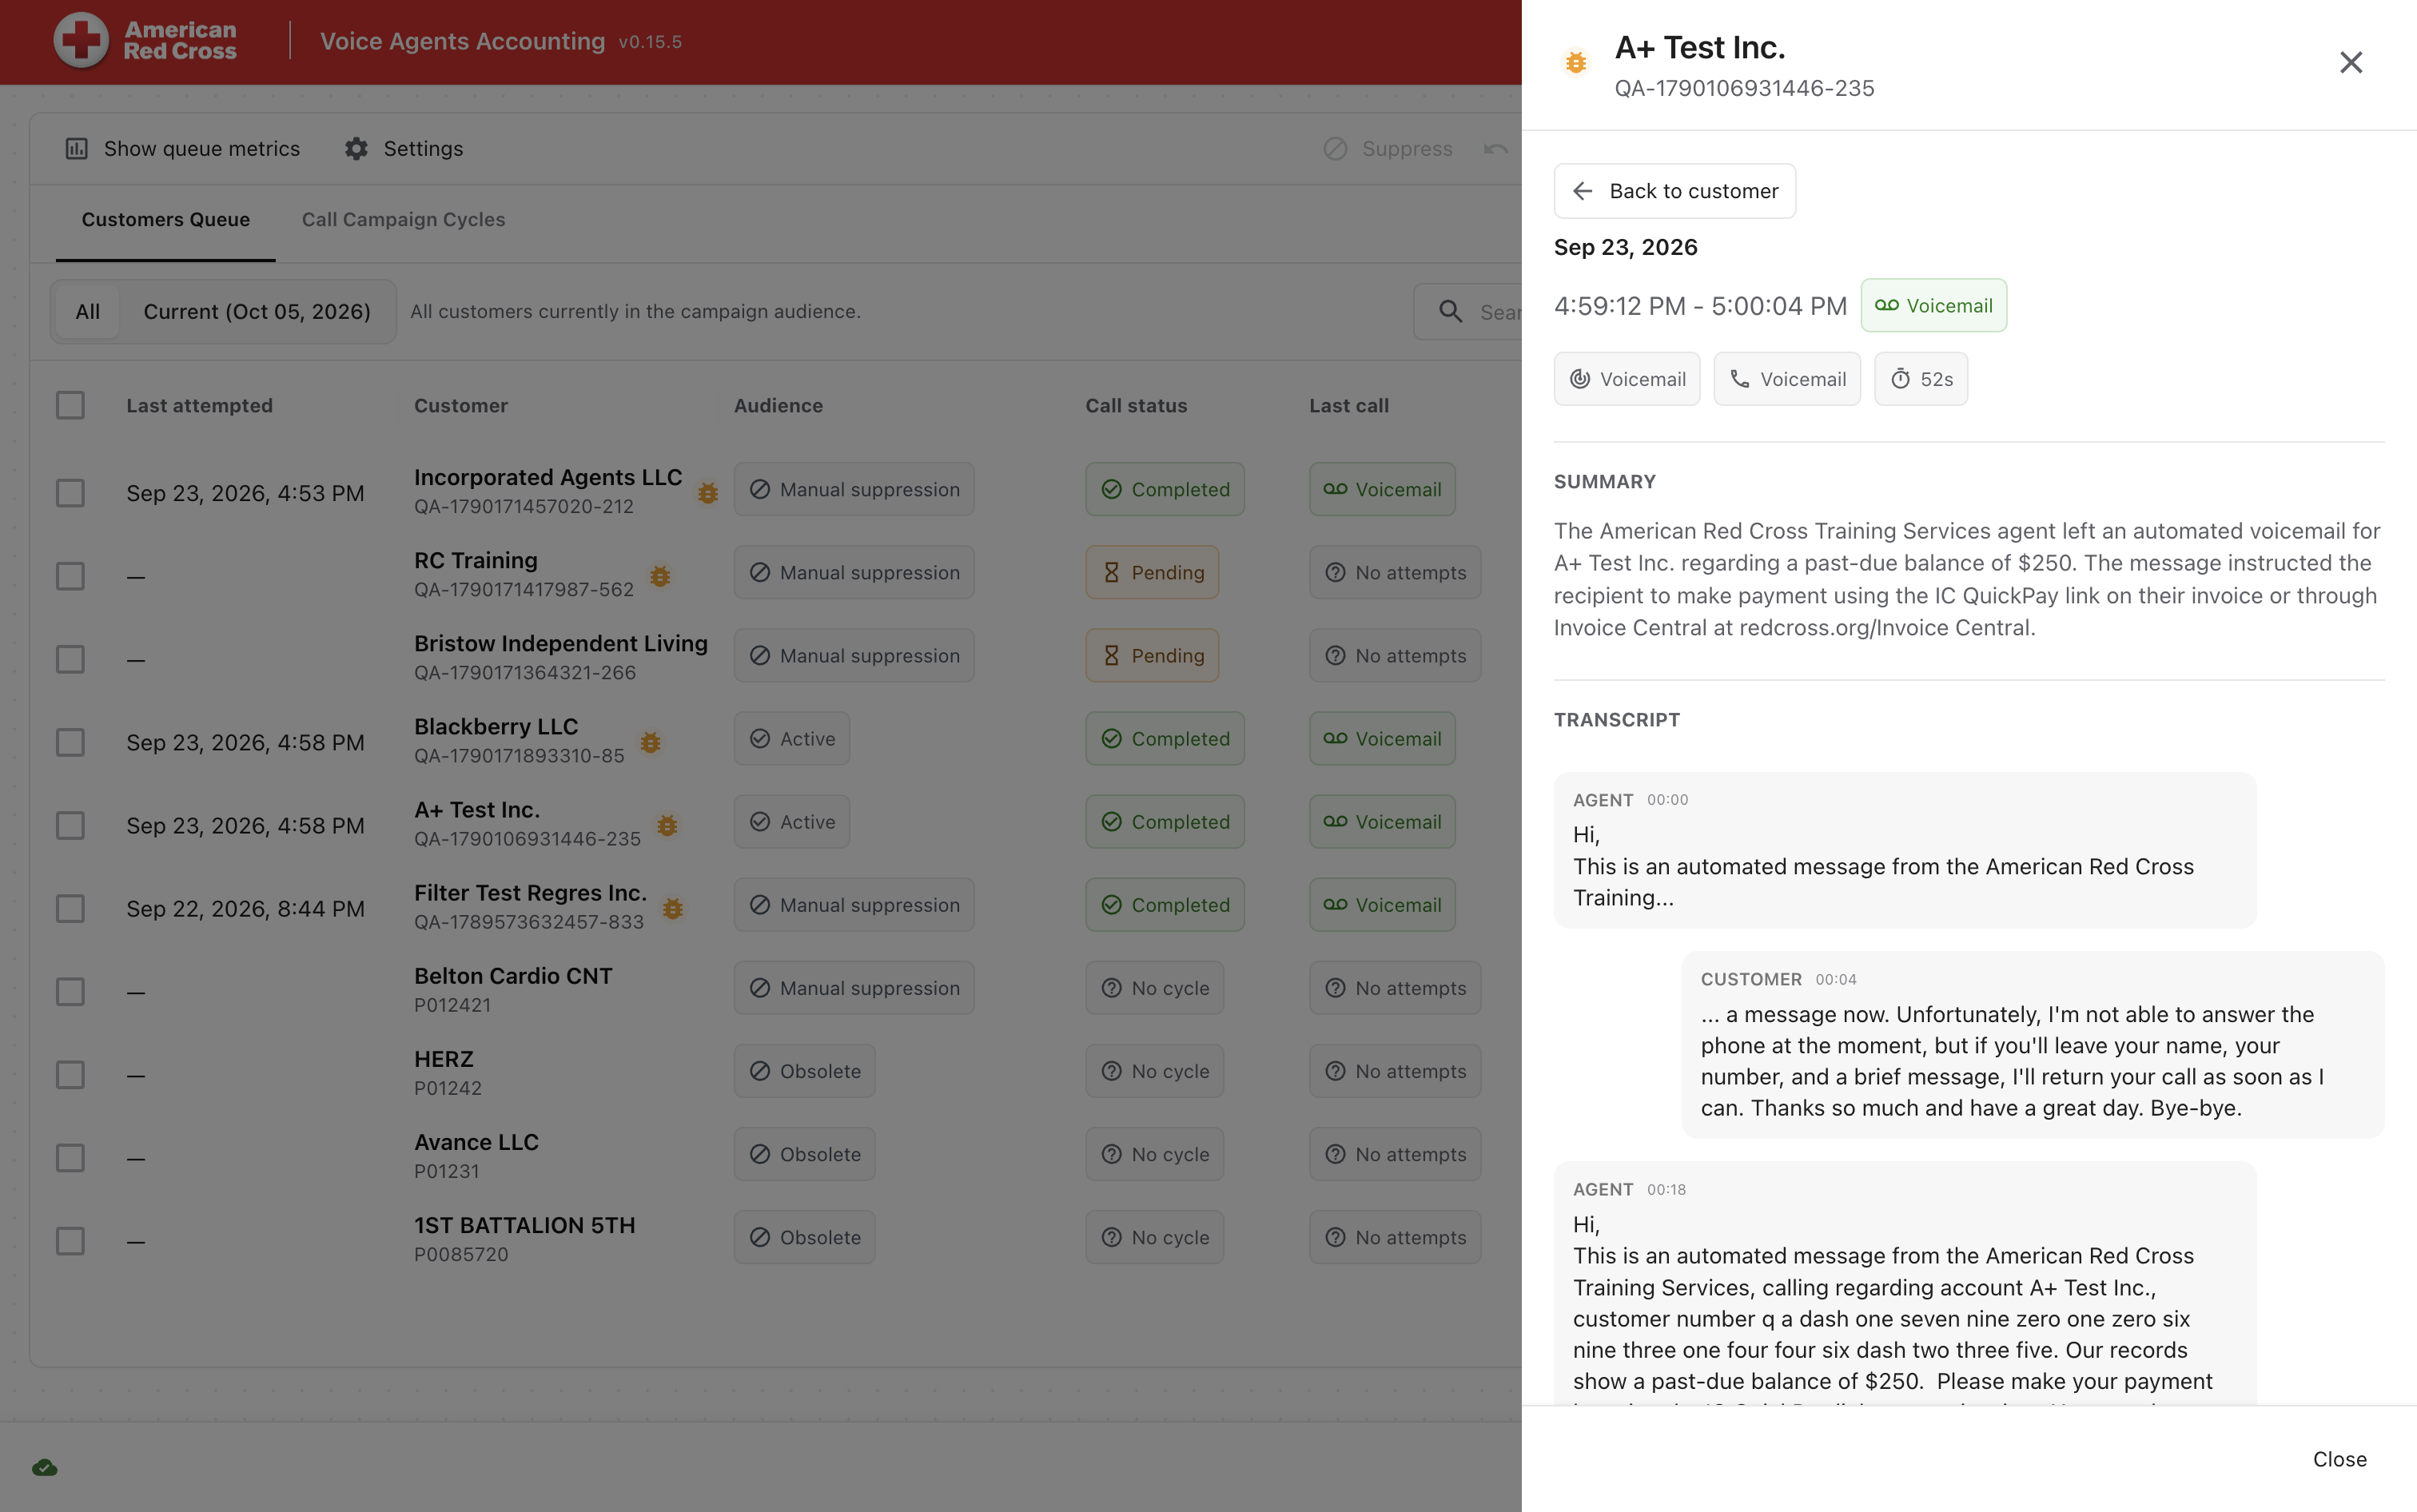
Task: Click the 52s call duration chip
Action: (1921, 379)
